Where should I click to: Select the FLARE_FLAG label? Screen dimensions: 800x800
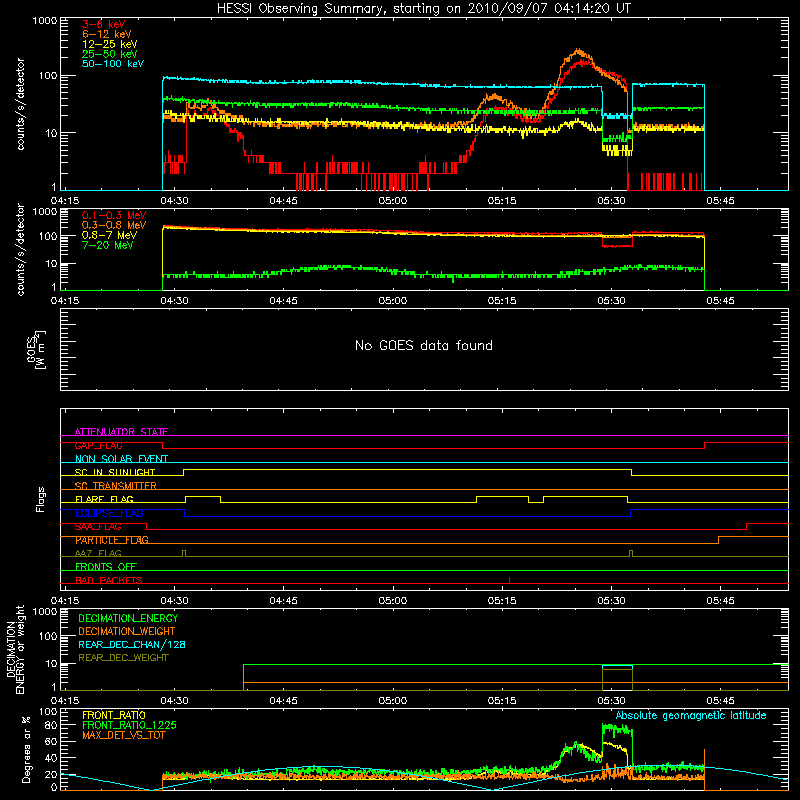tap(104, 499)
